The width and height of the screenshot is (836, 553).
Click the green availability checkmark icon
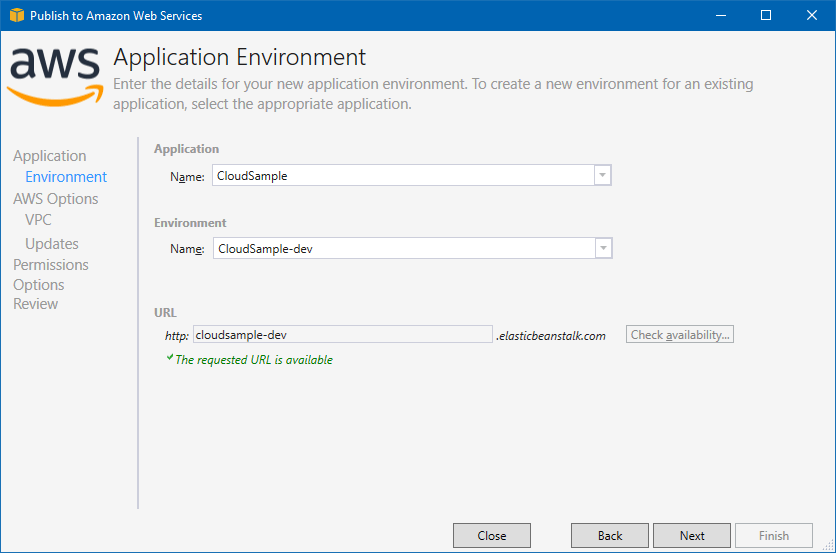click(170, 357)
